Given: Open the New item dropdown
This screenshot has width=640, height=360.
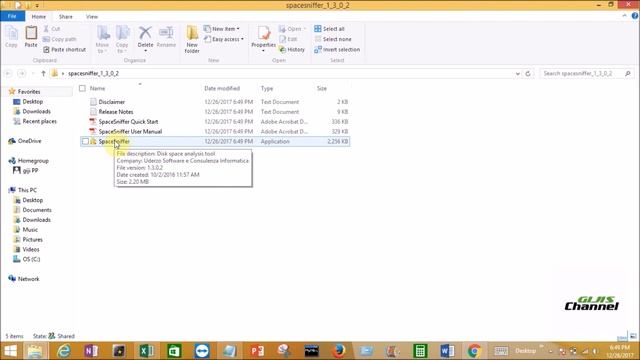Looking at the screenshot, I should pos(222,29).
